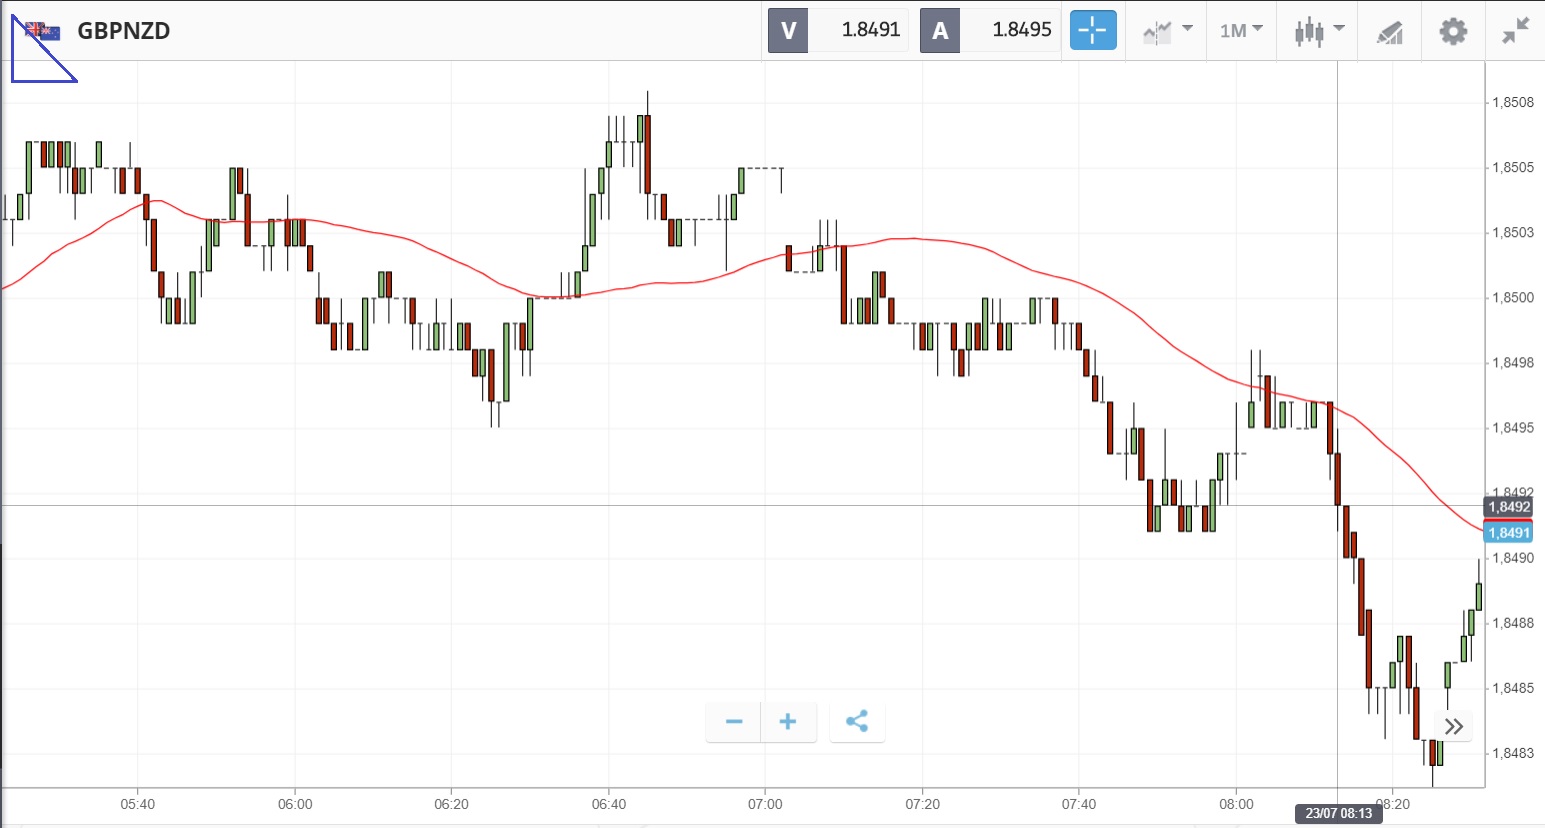Click the sell price 1.8491
The height and width of the screenshot is (828, 1545).
pyautogui.click(x=870, y=30)
